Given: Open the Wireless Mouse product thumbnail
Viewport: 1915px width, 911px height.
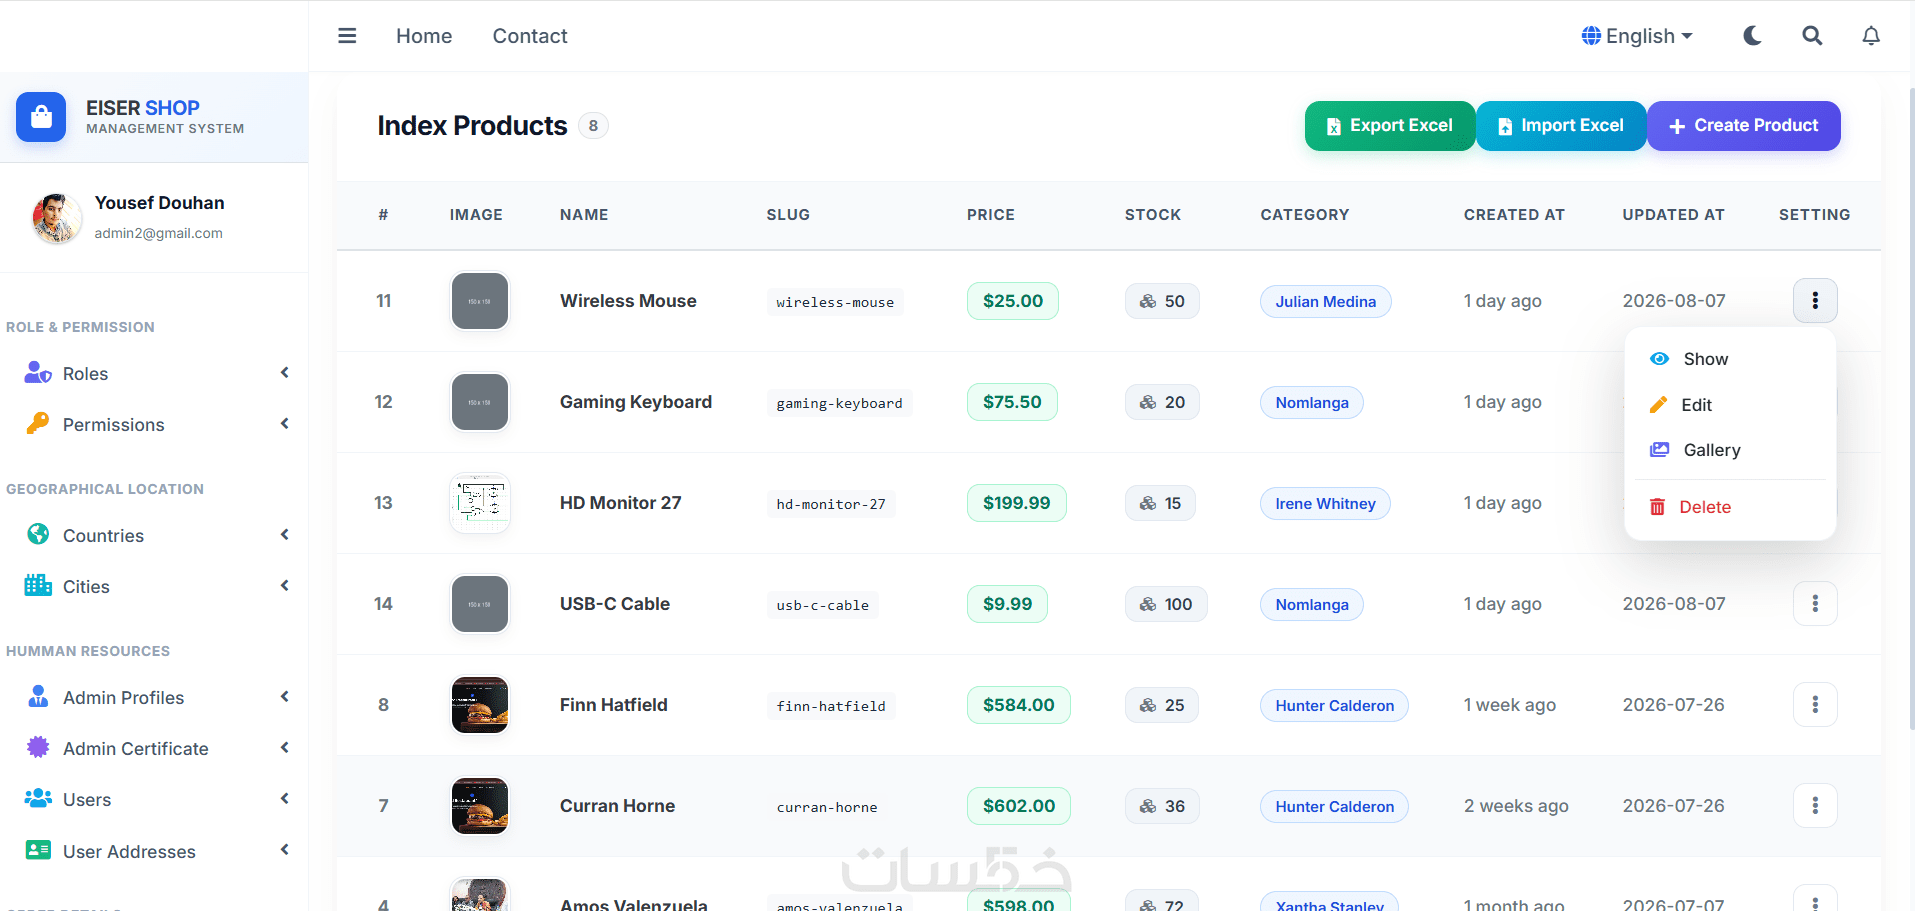Looking at the screenshot, I should [480, 301].
